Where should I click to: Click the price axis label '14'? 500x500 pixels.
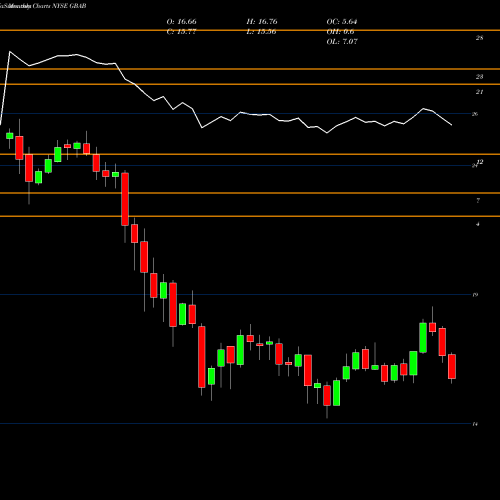[x=475, y=424]
